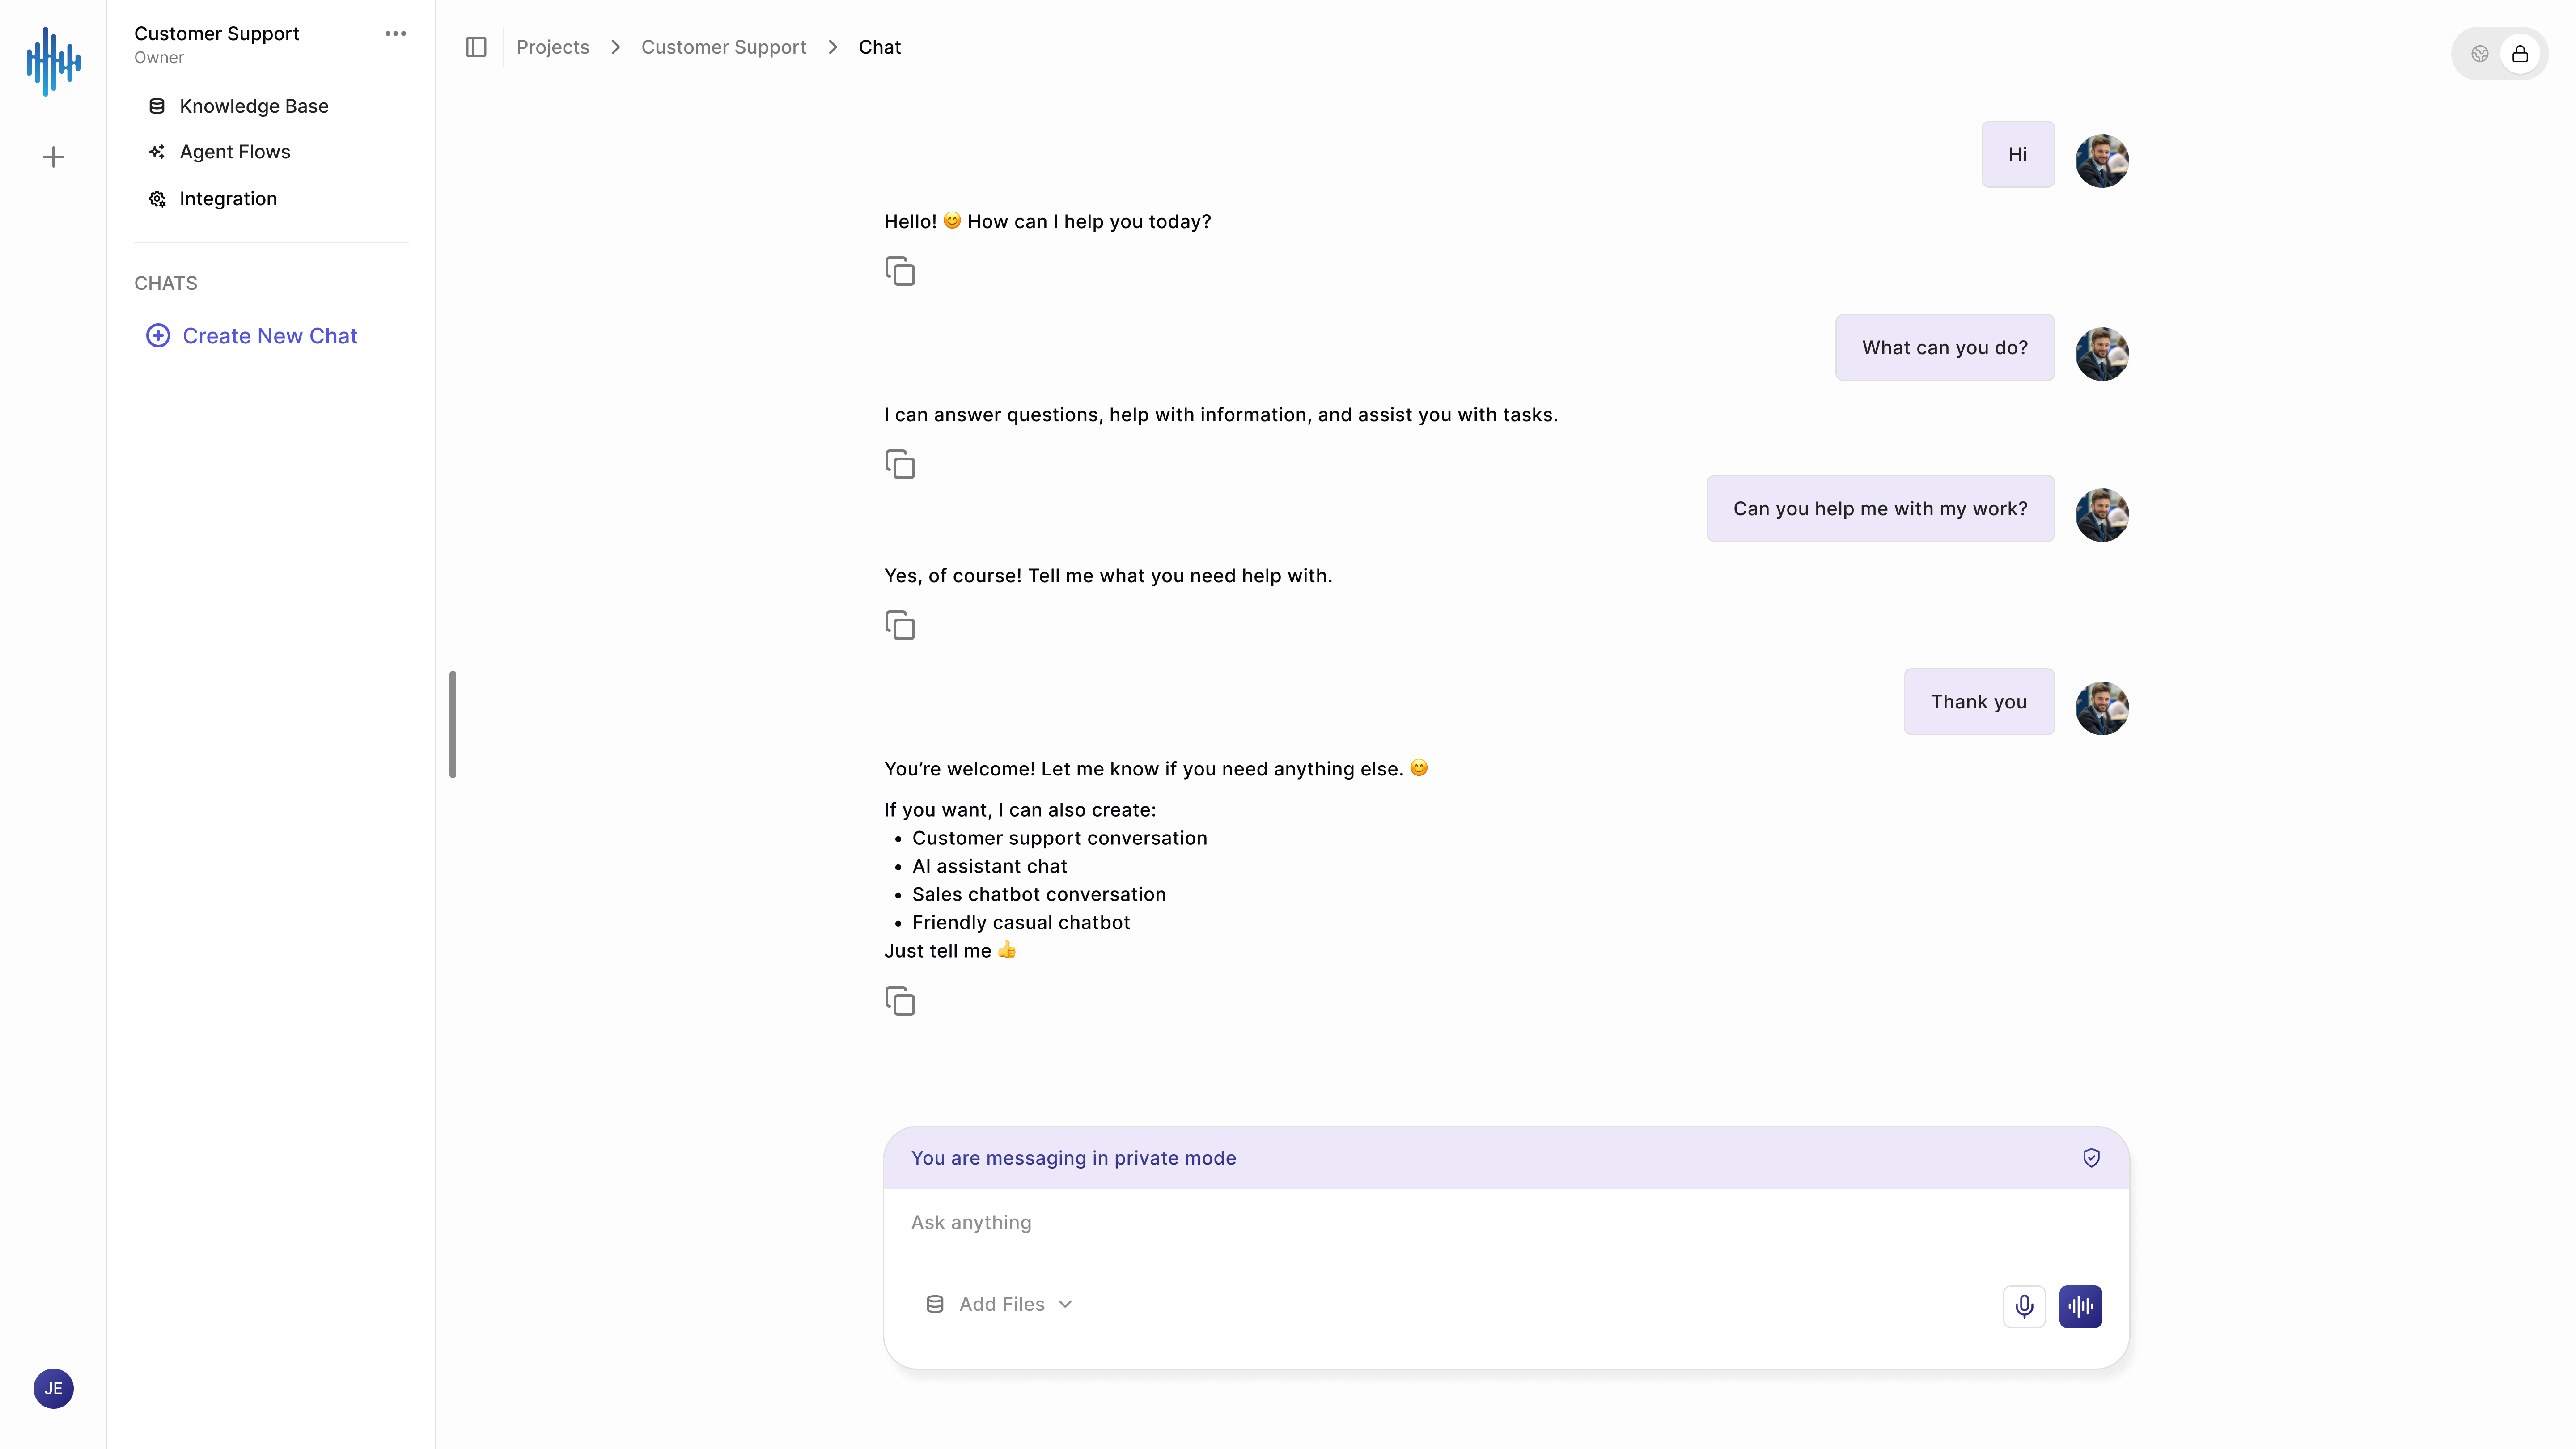Click the Chat breadcrumb
Screen dimensions: 2576x1449
(880, 47)
